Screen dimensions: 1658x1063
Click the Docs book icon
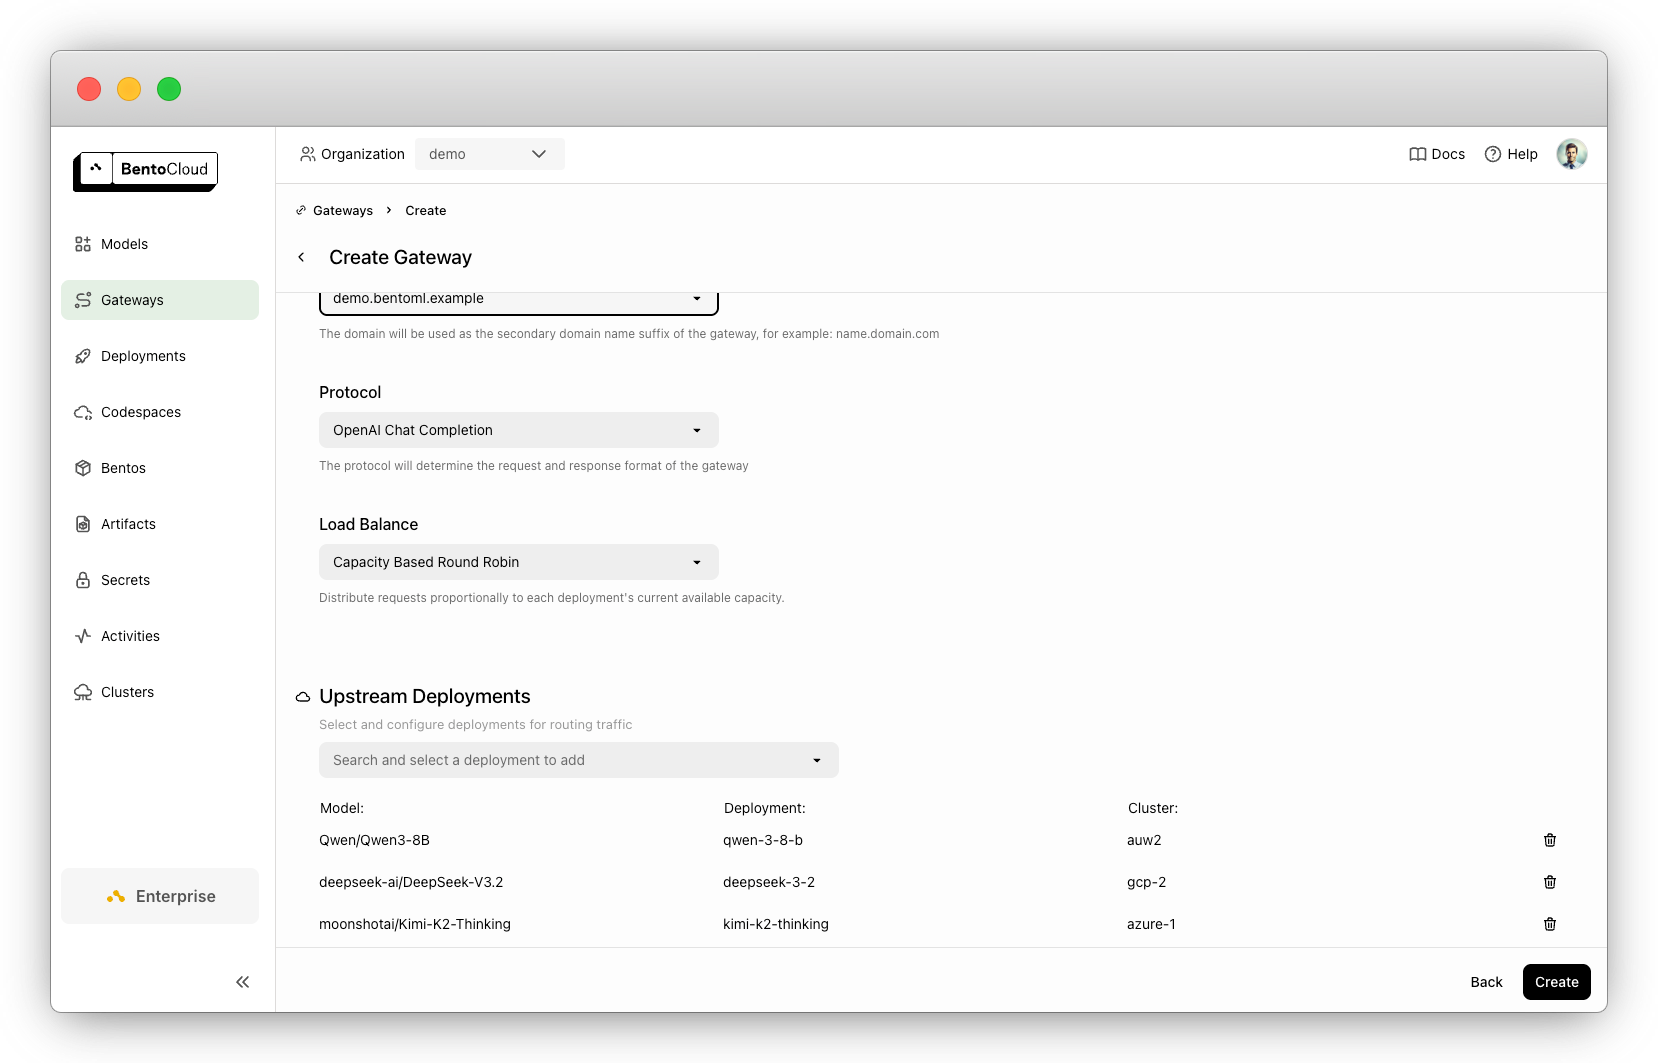(x=1417, y=154)
